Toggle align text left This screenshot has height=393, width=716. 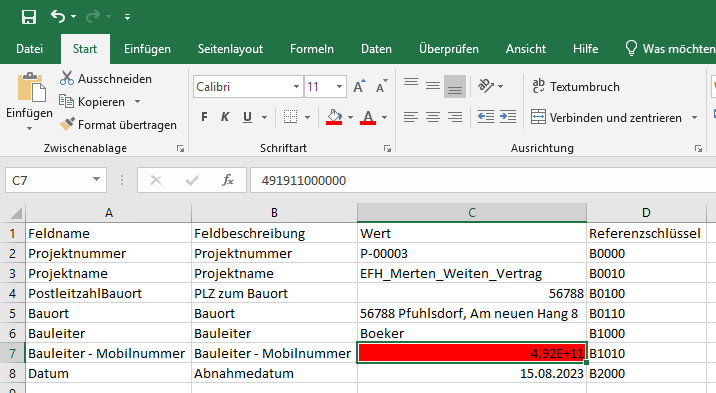click(411, 117)
